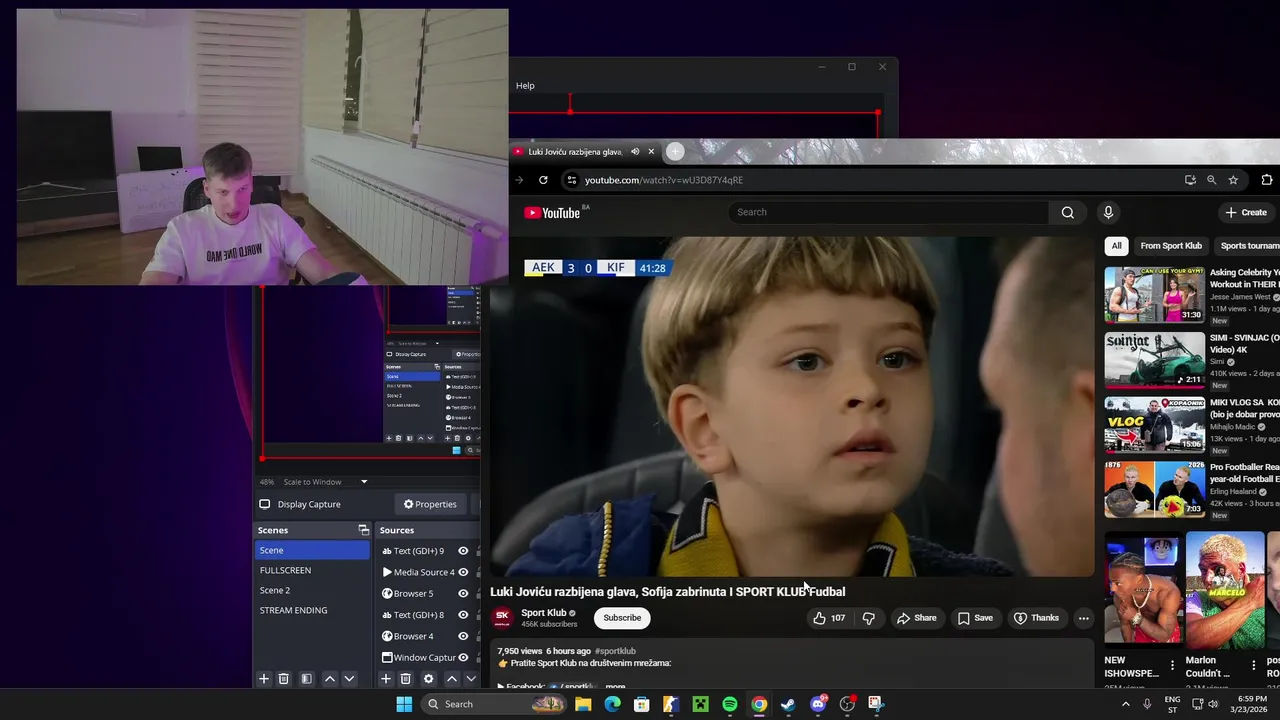The image size is (1280, 720).
Task: Select the From Sport Klub chip
Action: [x=1171, y=246]
